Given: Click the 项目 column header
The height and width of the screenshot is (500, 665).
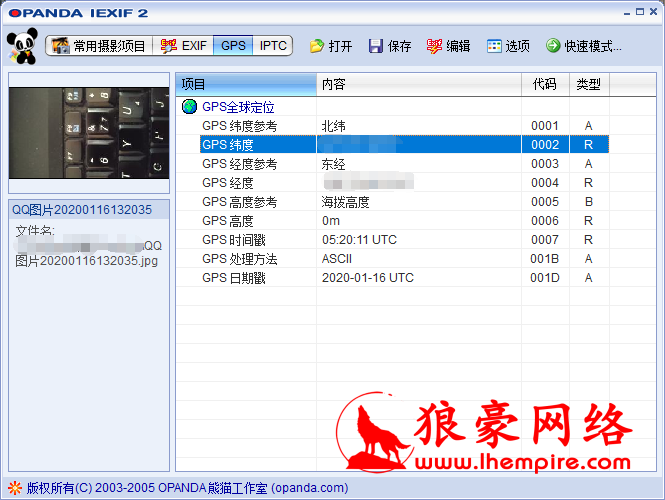Looking at the screenshot, I should (x=246, y=84).
